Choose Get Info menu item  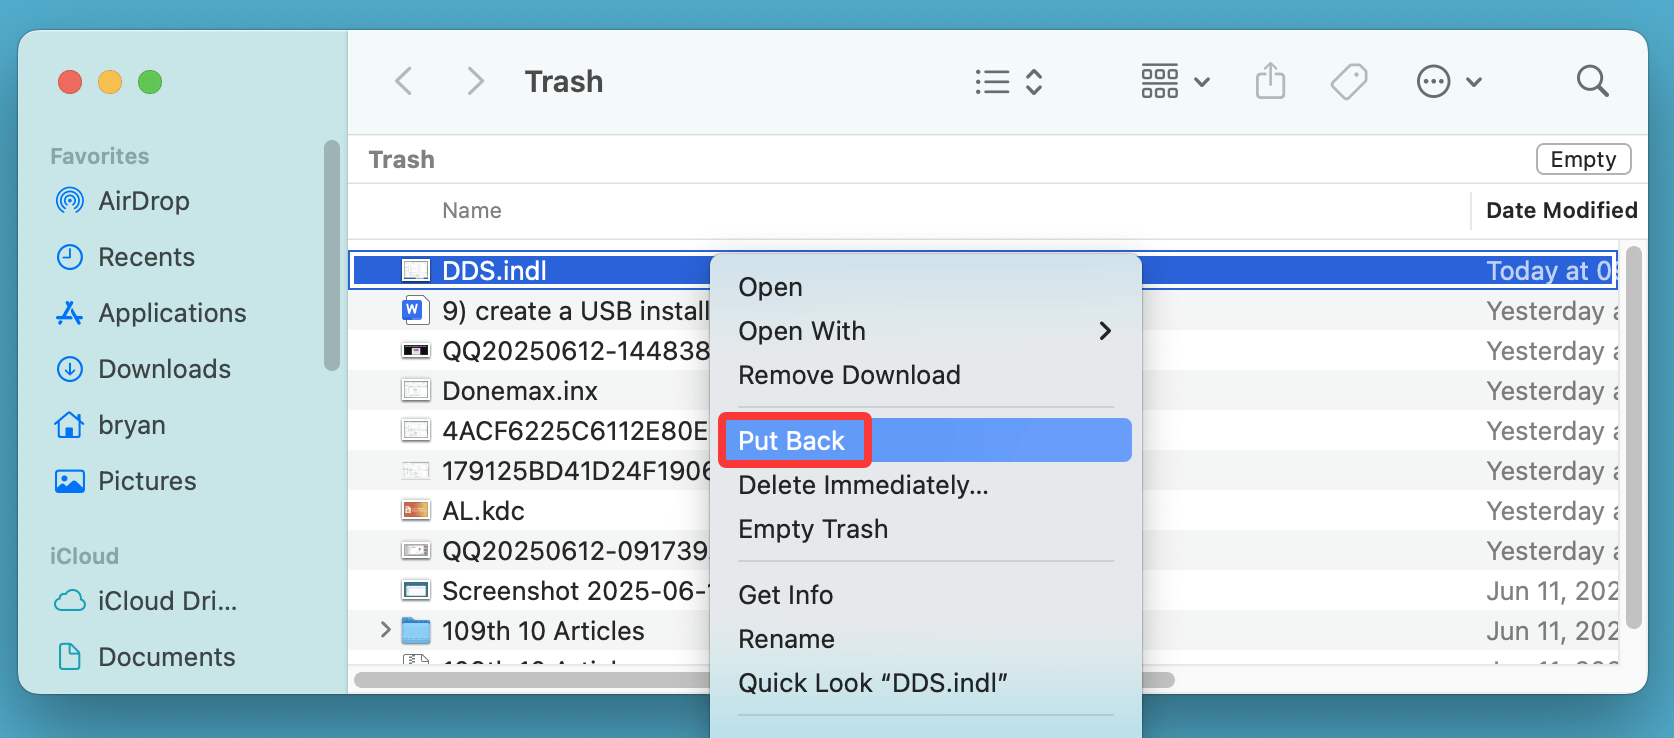(925, 595)
